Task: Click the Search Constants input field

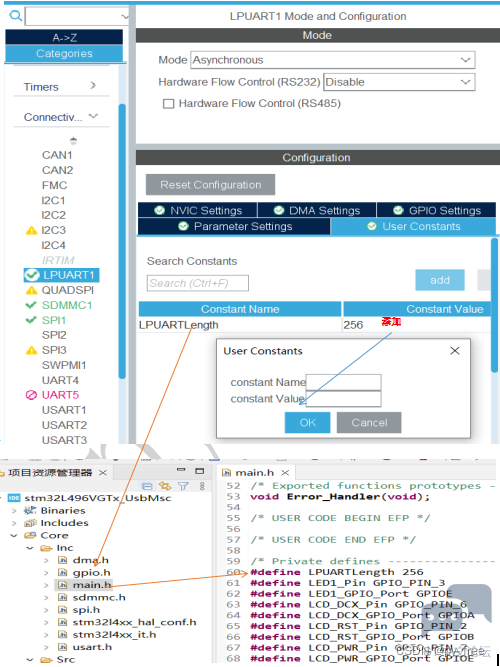Action: [x=198, y=283]
